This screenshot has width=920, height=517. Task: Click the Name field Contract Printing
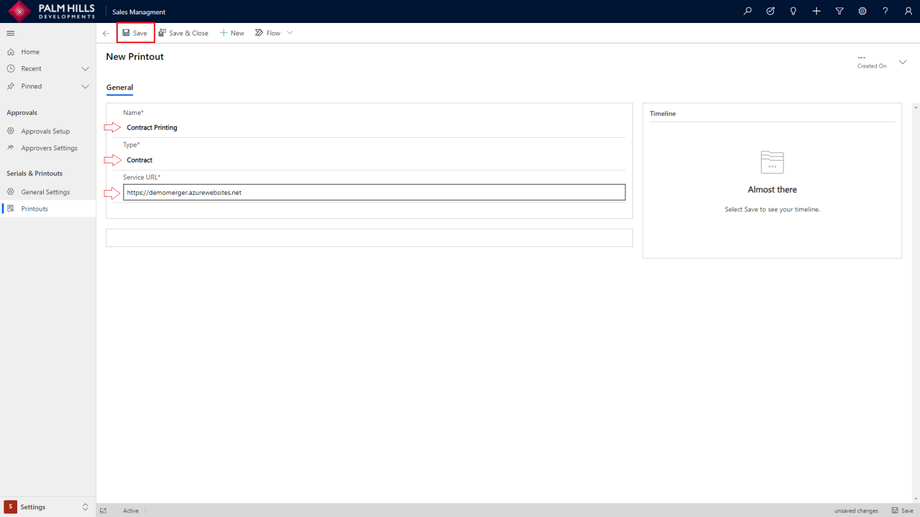374,127
